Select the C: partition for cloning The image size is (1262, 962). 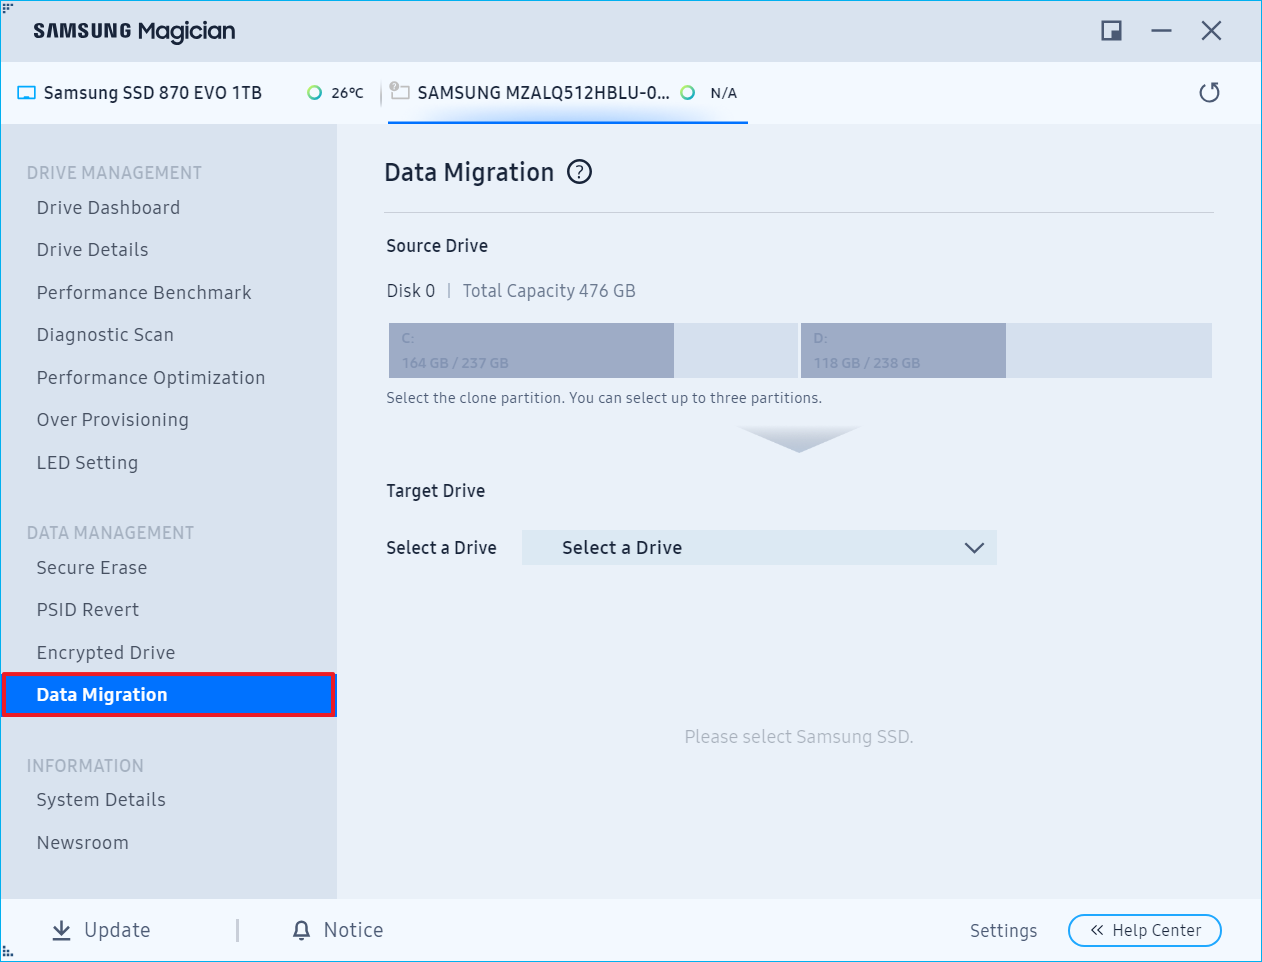click(x=530, y=350)
